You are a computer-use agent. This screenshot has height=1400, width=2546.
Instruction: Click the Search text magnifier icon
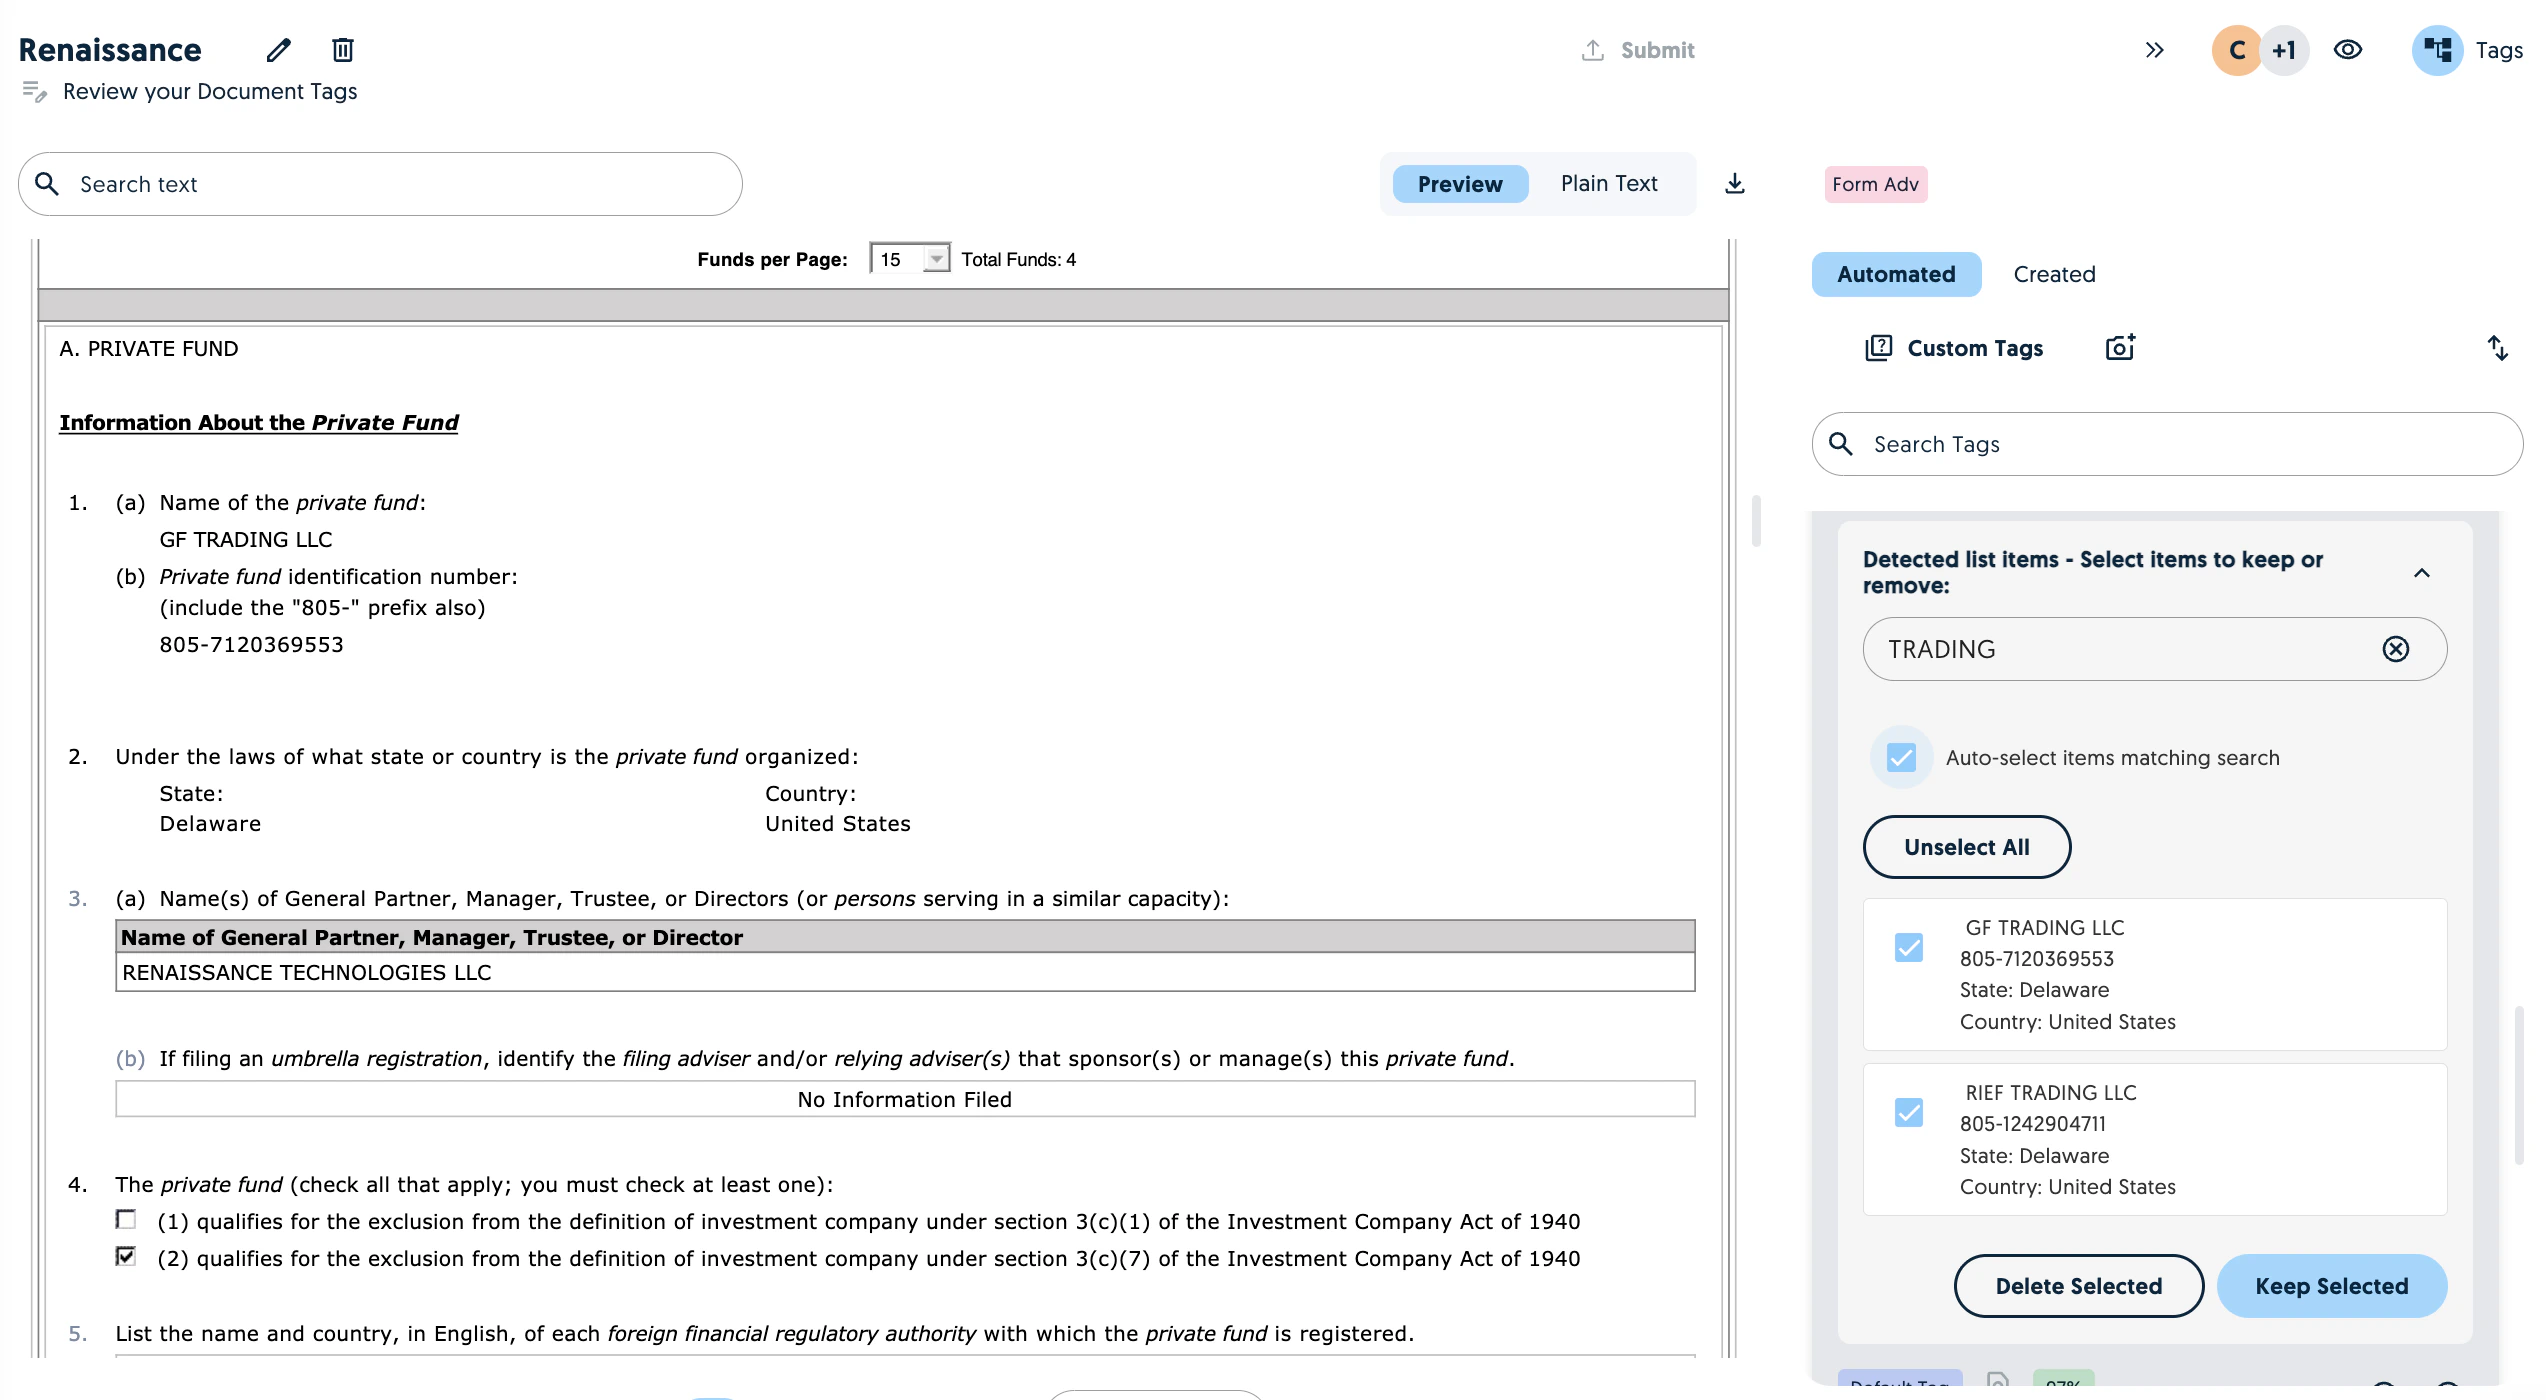(x=47, y=184)
